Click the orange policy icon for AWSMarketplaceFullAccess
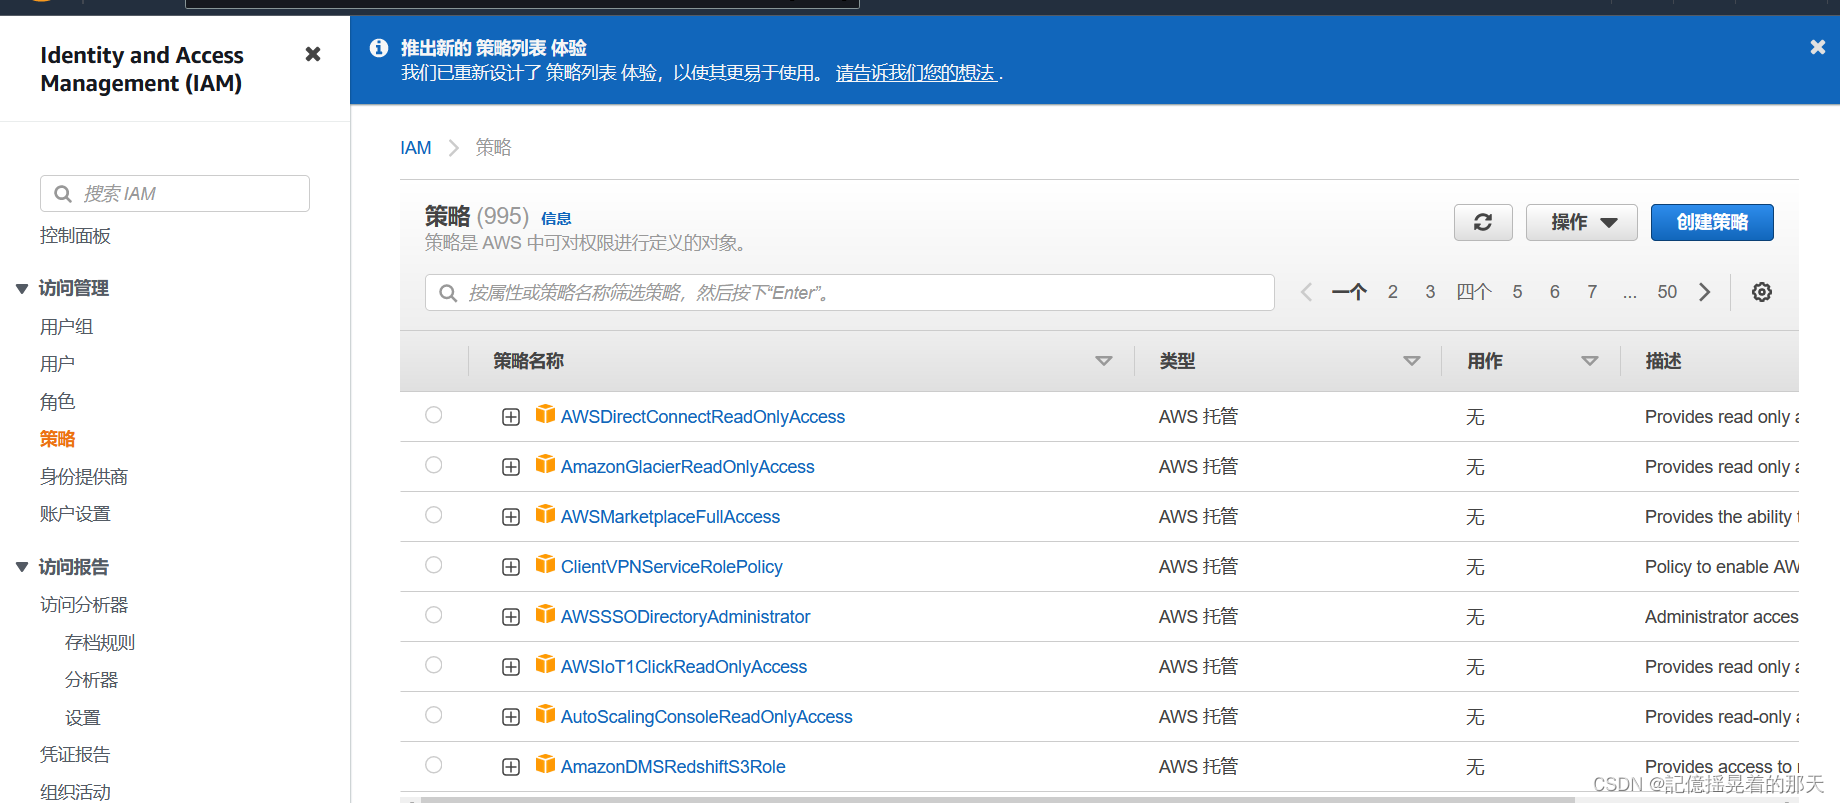 [x=545, y=514]
